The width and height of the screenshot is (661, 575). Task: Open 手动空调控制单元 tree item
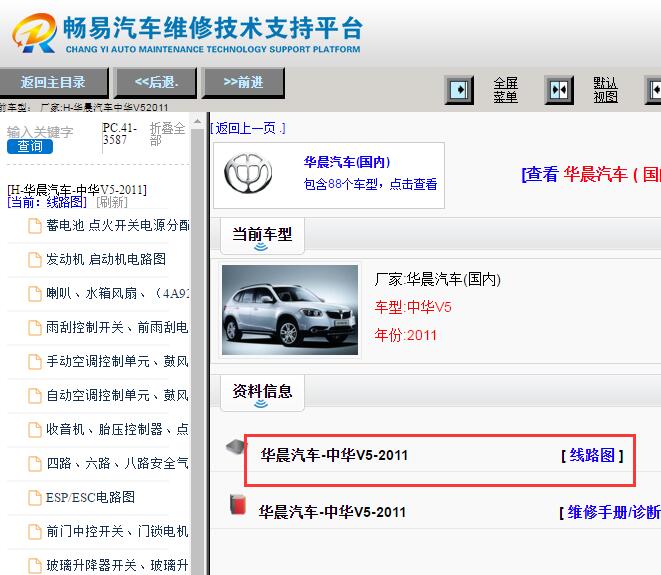pos(117,361)
